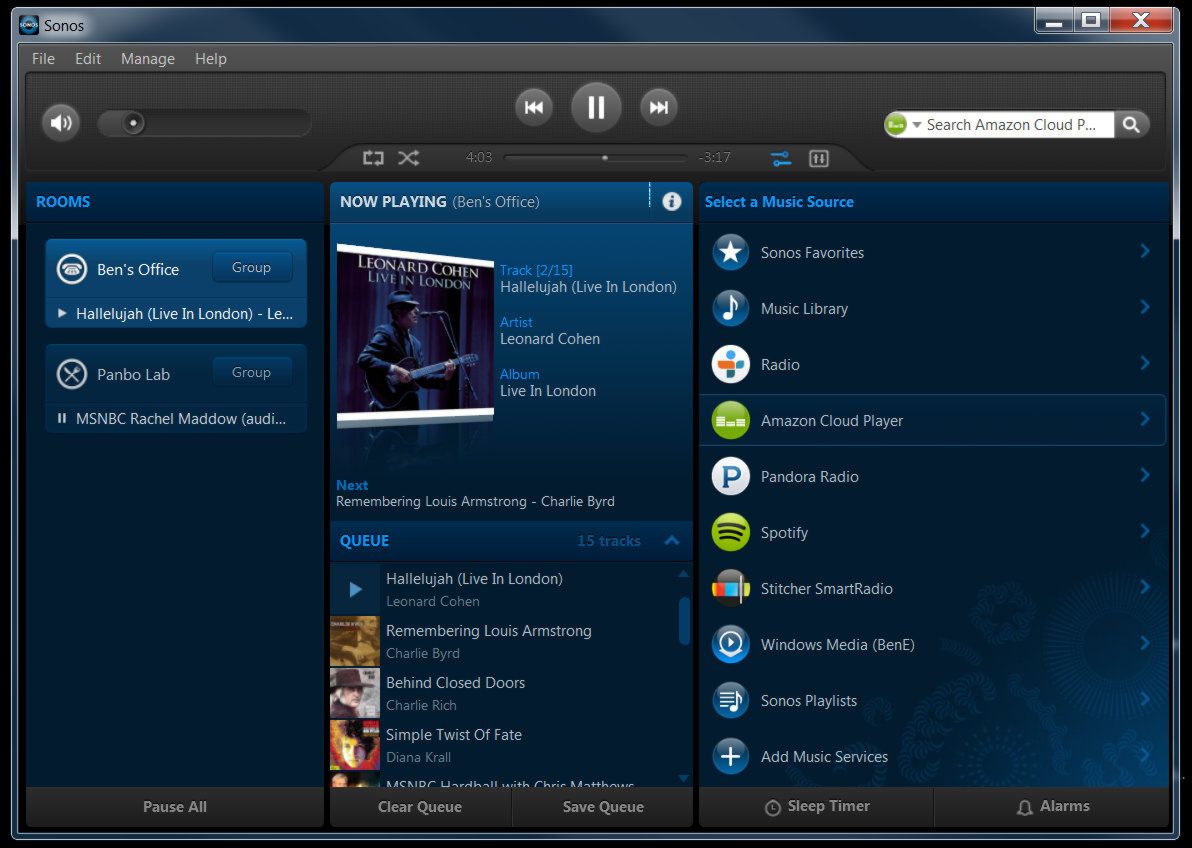Open the search source dropdown arrow
The width and height of the screenshot is (1192, 848).
tap(917, 125)
